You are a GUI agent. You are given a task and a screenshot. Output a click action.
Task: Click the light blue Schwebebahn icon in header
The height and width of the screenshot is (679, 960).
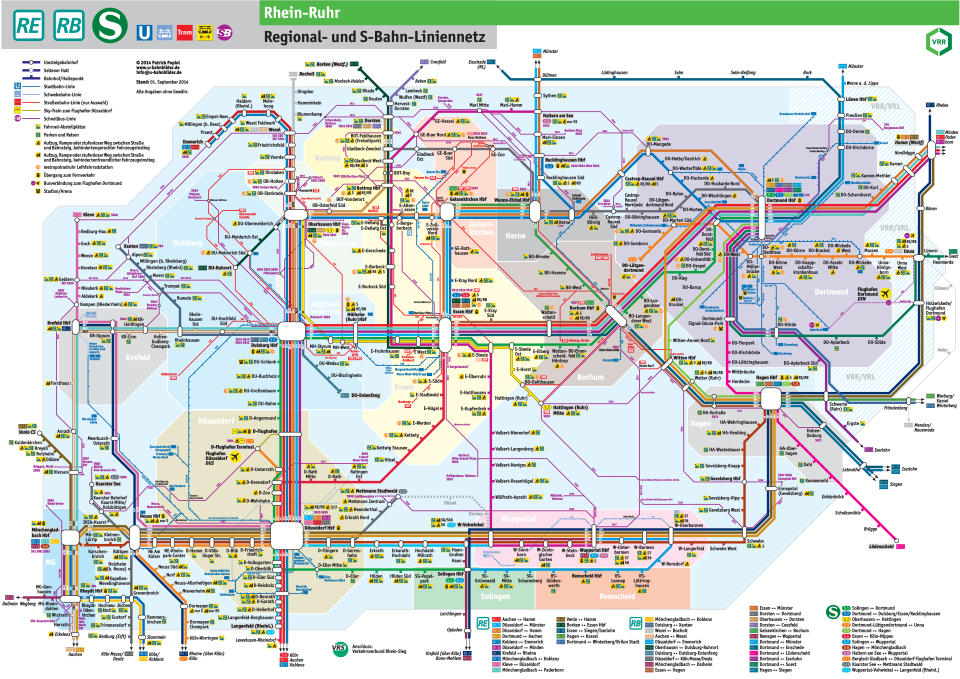point(164,32)
